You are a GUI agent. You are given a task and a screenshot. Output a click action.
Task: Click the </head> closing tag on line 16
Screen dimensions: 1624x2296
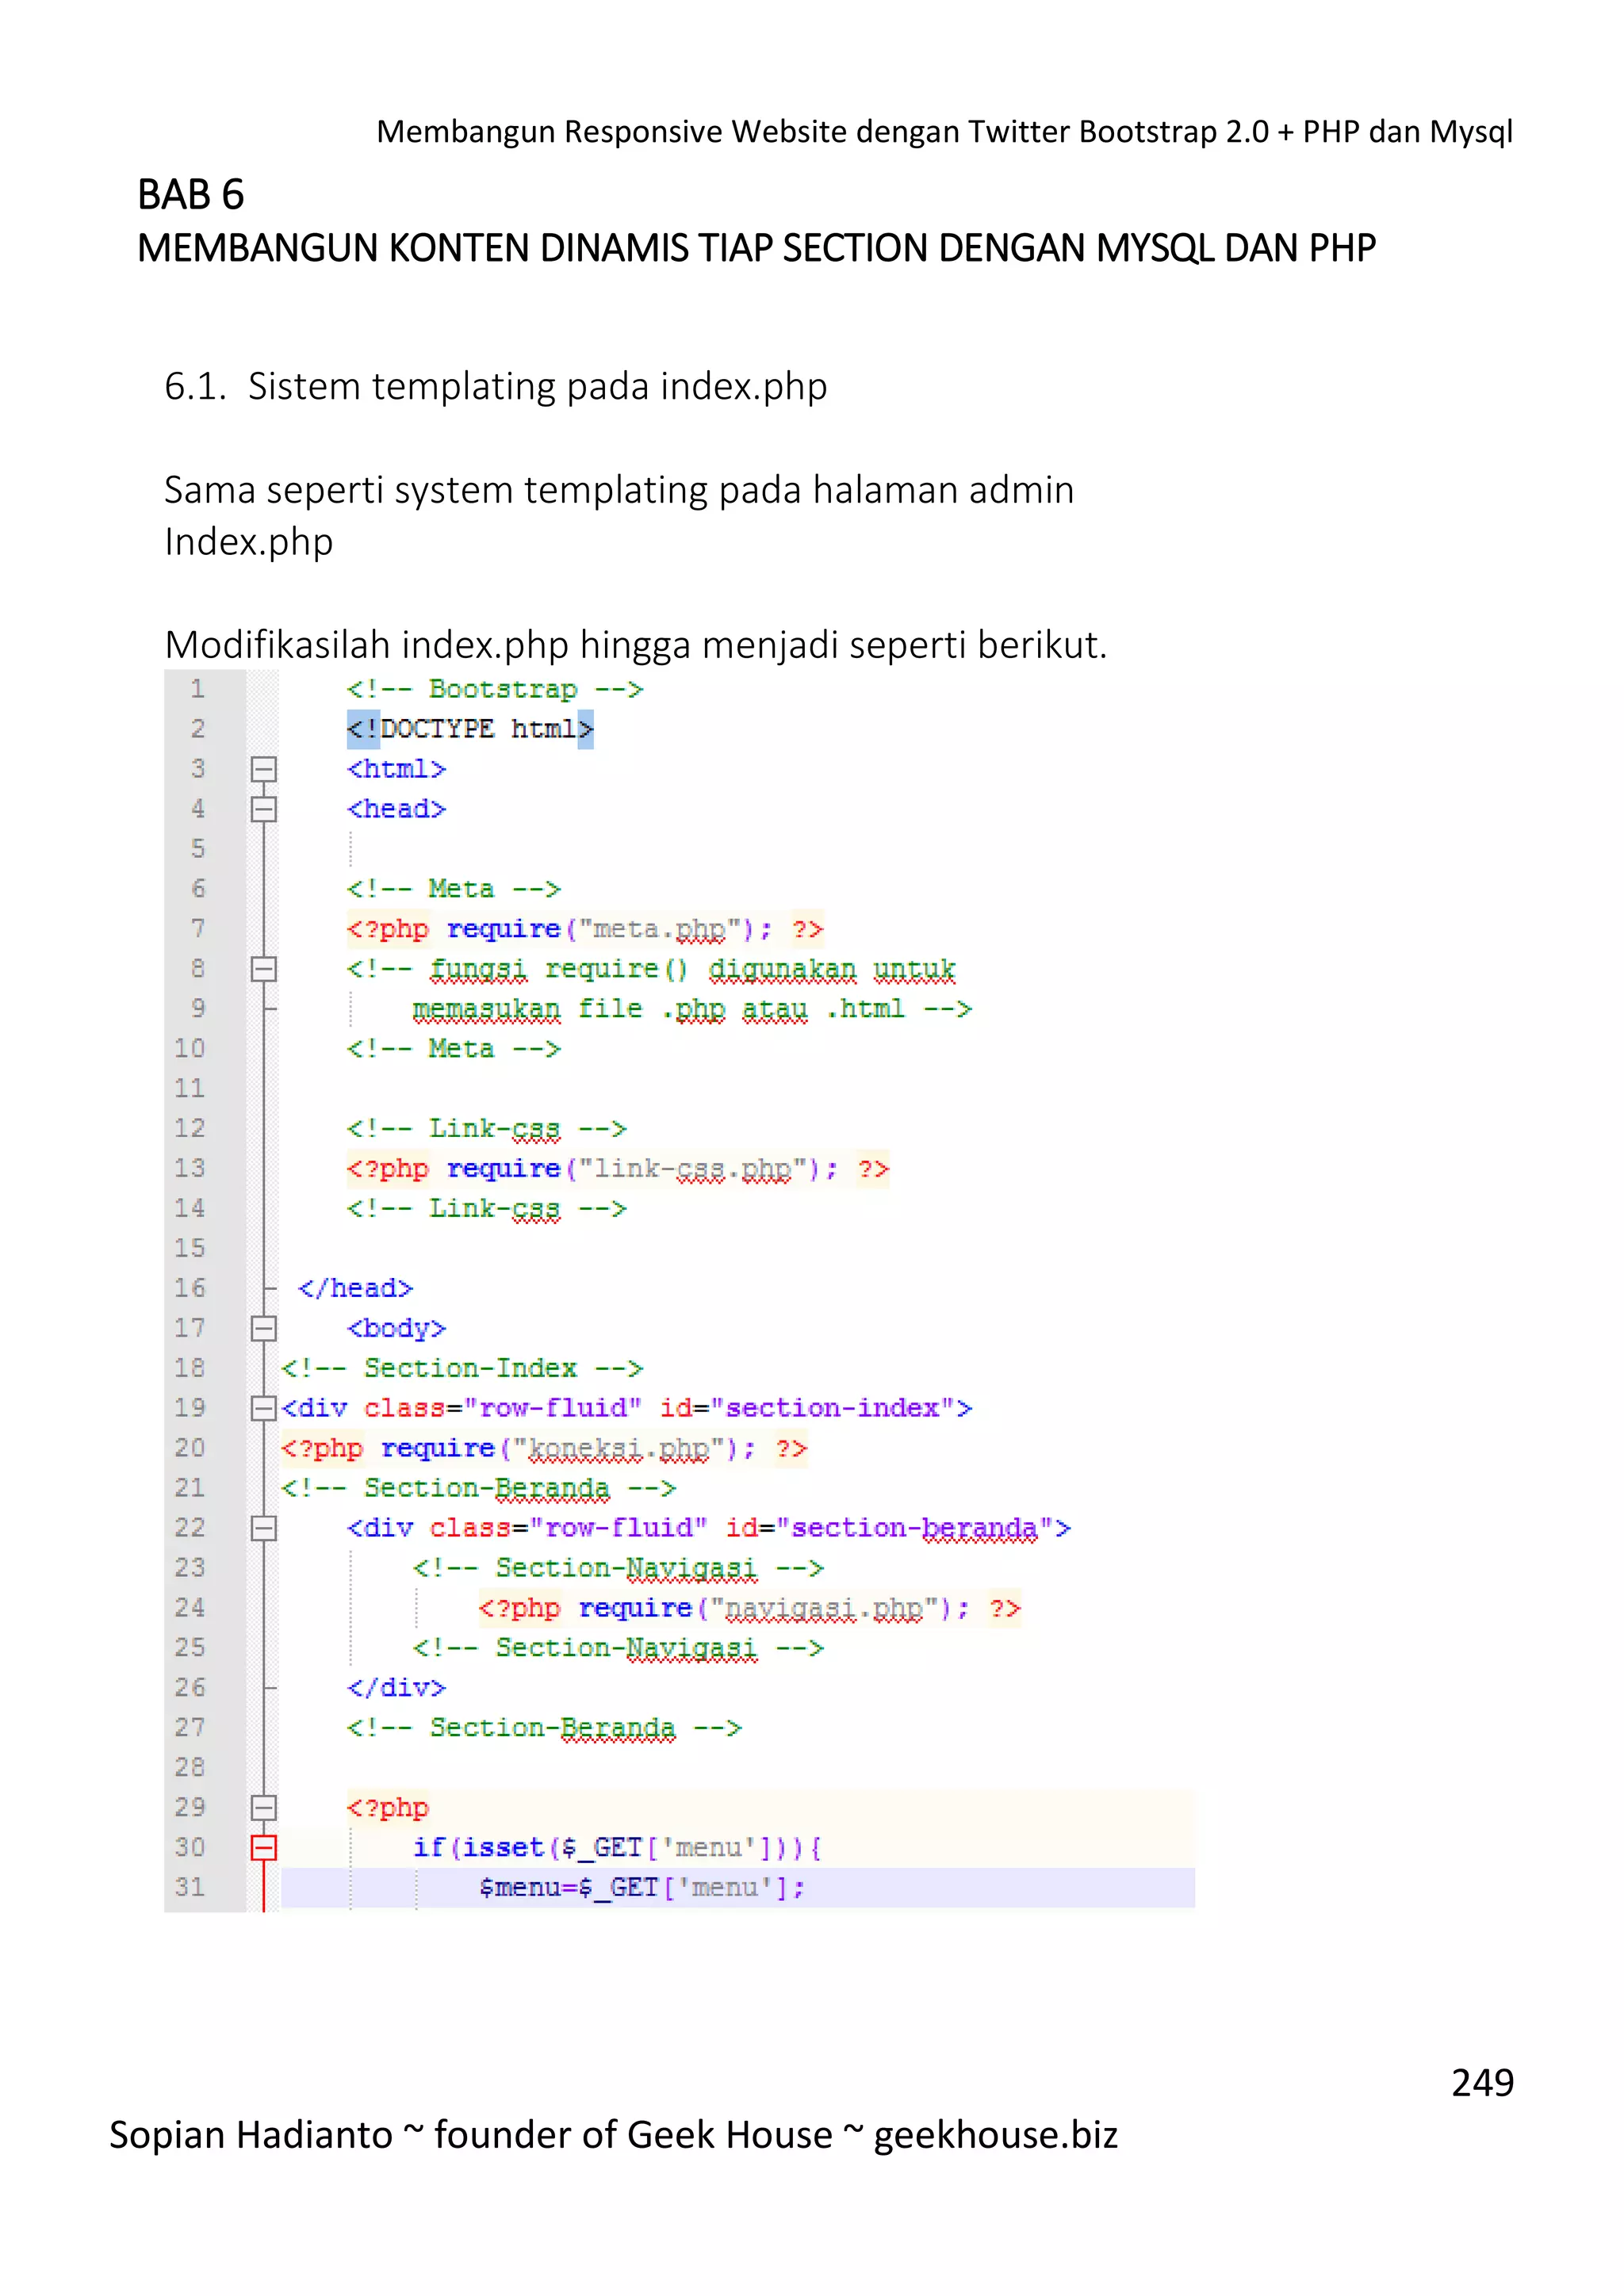click(x=356, y=1288)
